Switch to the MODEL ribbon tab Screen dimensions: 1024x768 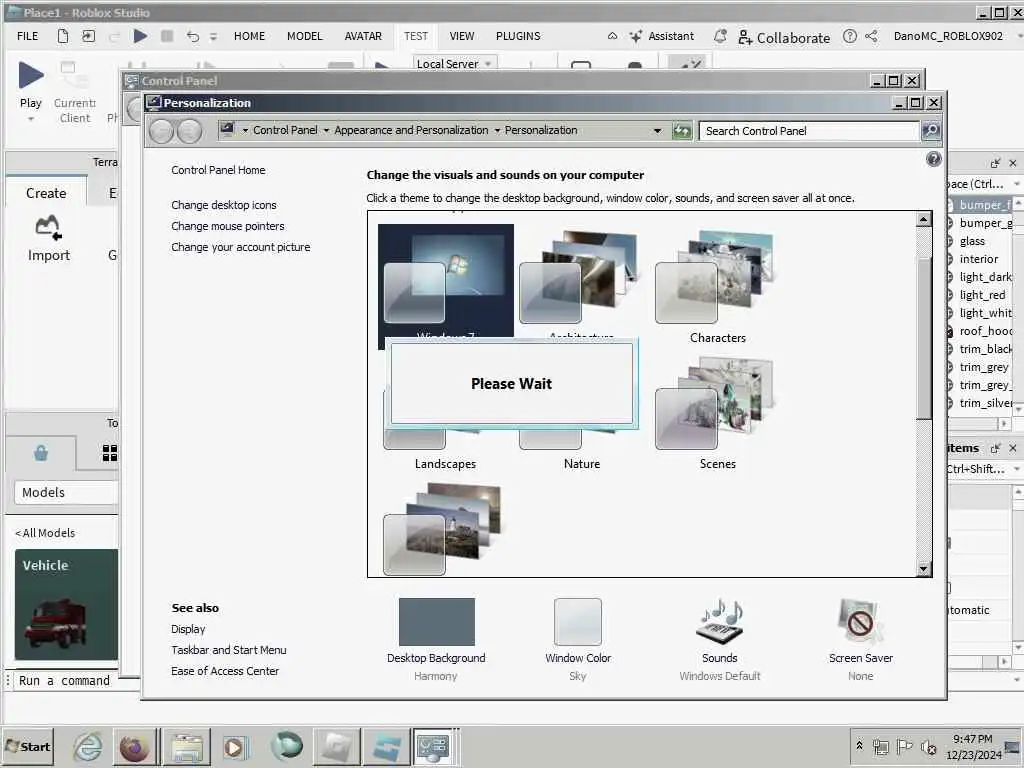(305, 37)
